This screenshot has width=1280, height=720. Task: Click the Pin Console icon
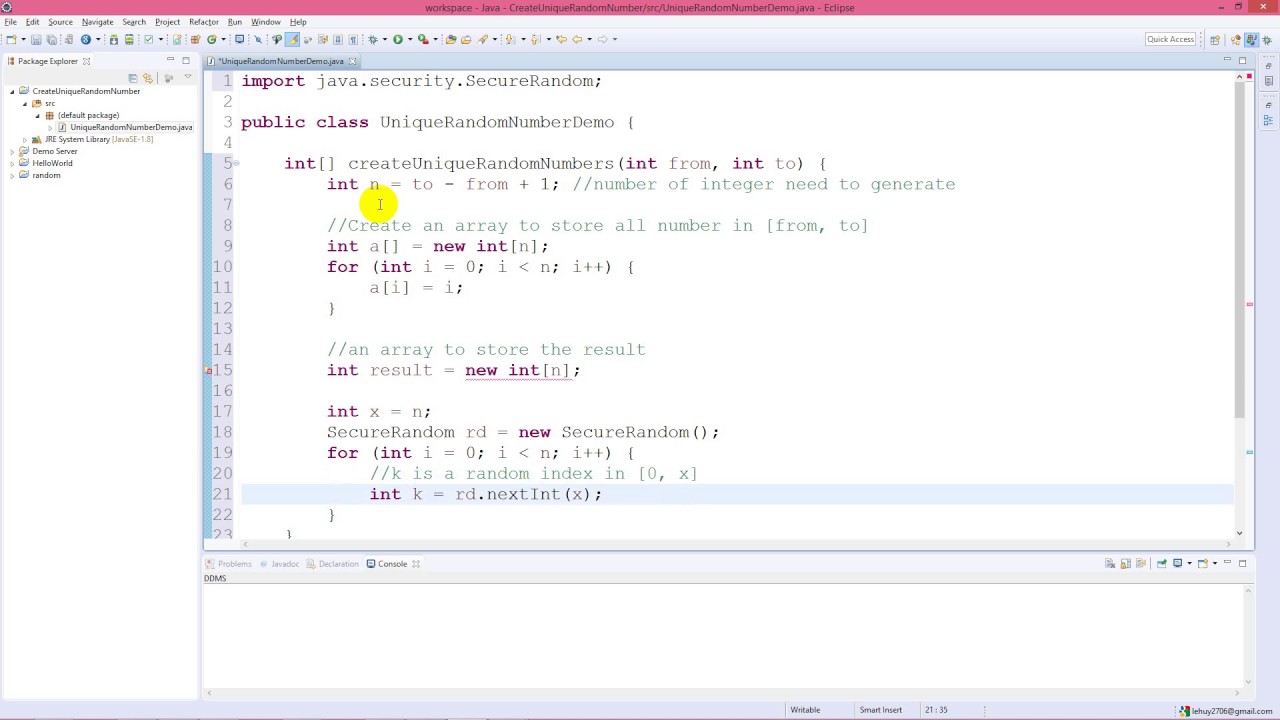coord(1162,563)
